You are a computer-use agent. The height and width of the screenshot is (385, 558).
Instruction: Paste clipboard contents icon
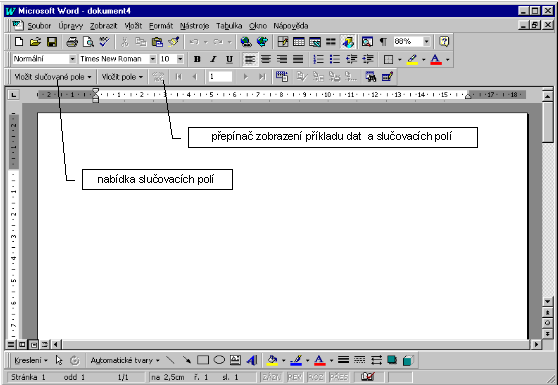[157, 42]
